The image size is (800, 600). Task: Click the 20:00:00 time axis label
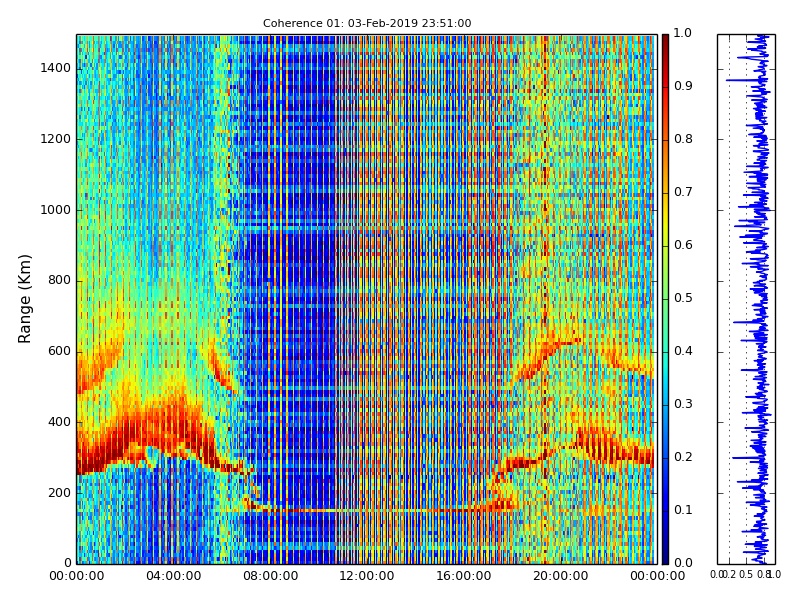click(x=560, y=576)
